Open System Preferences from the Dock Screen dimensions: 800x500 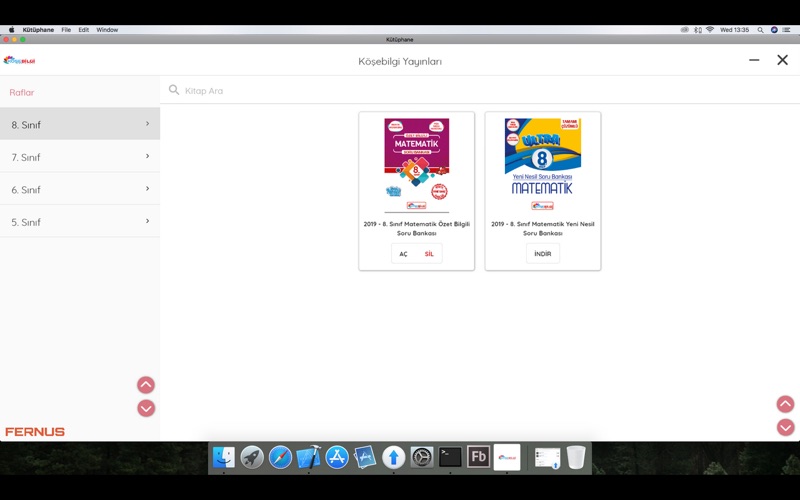tap(422, 457)
